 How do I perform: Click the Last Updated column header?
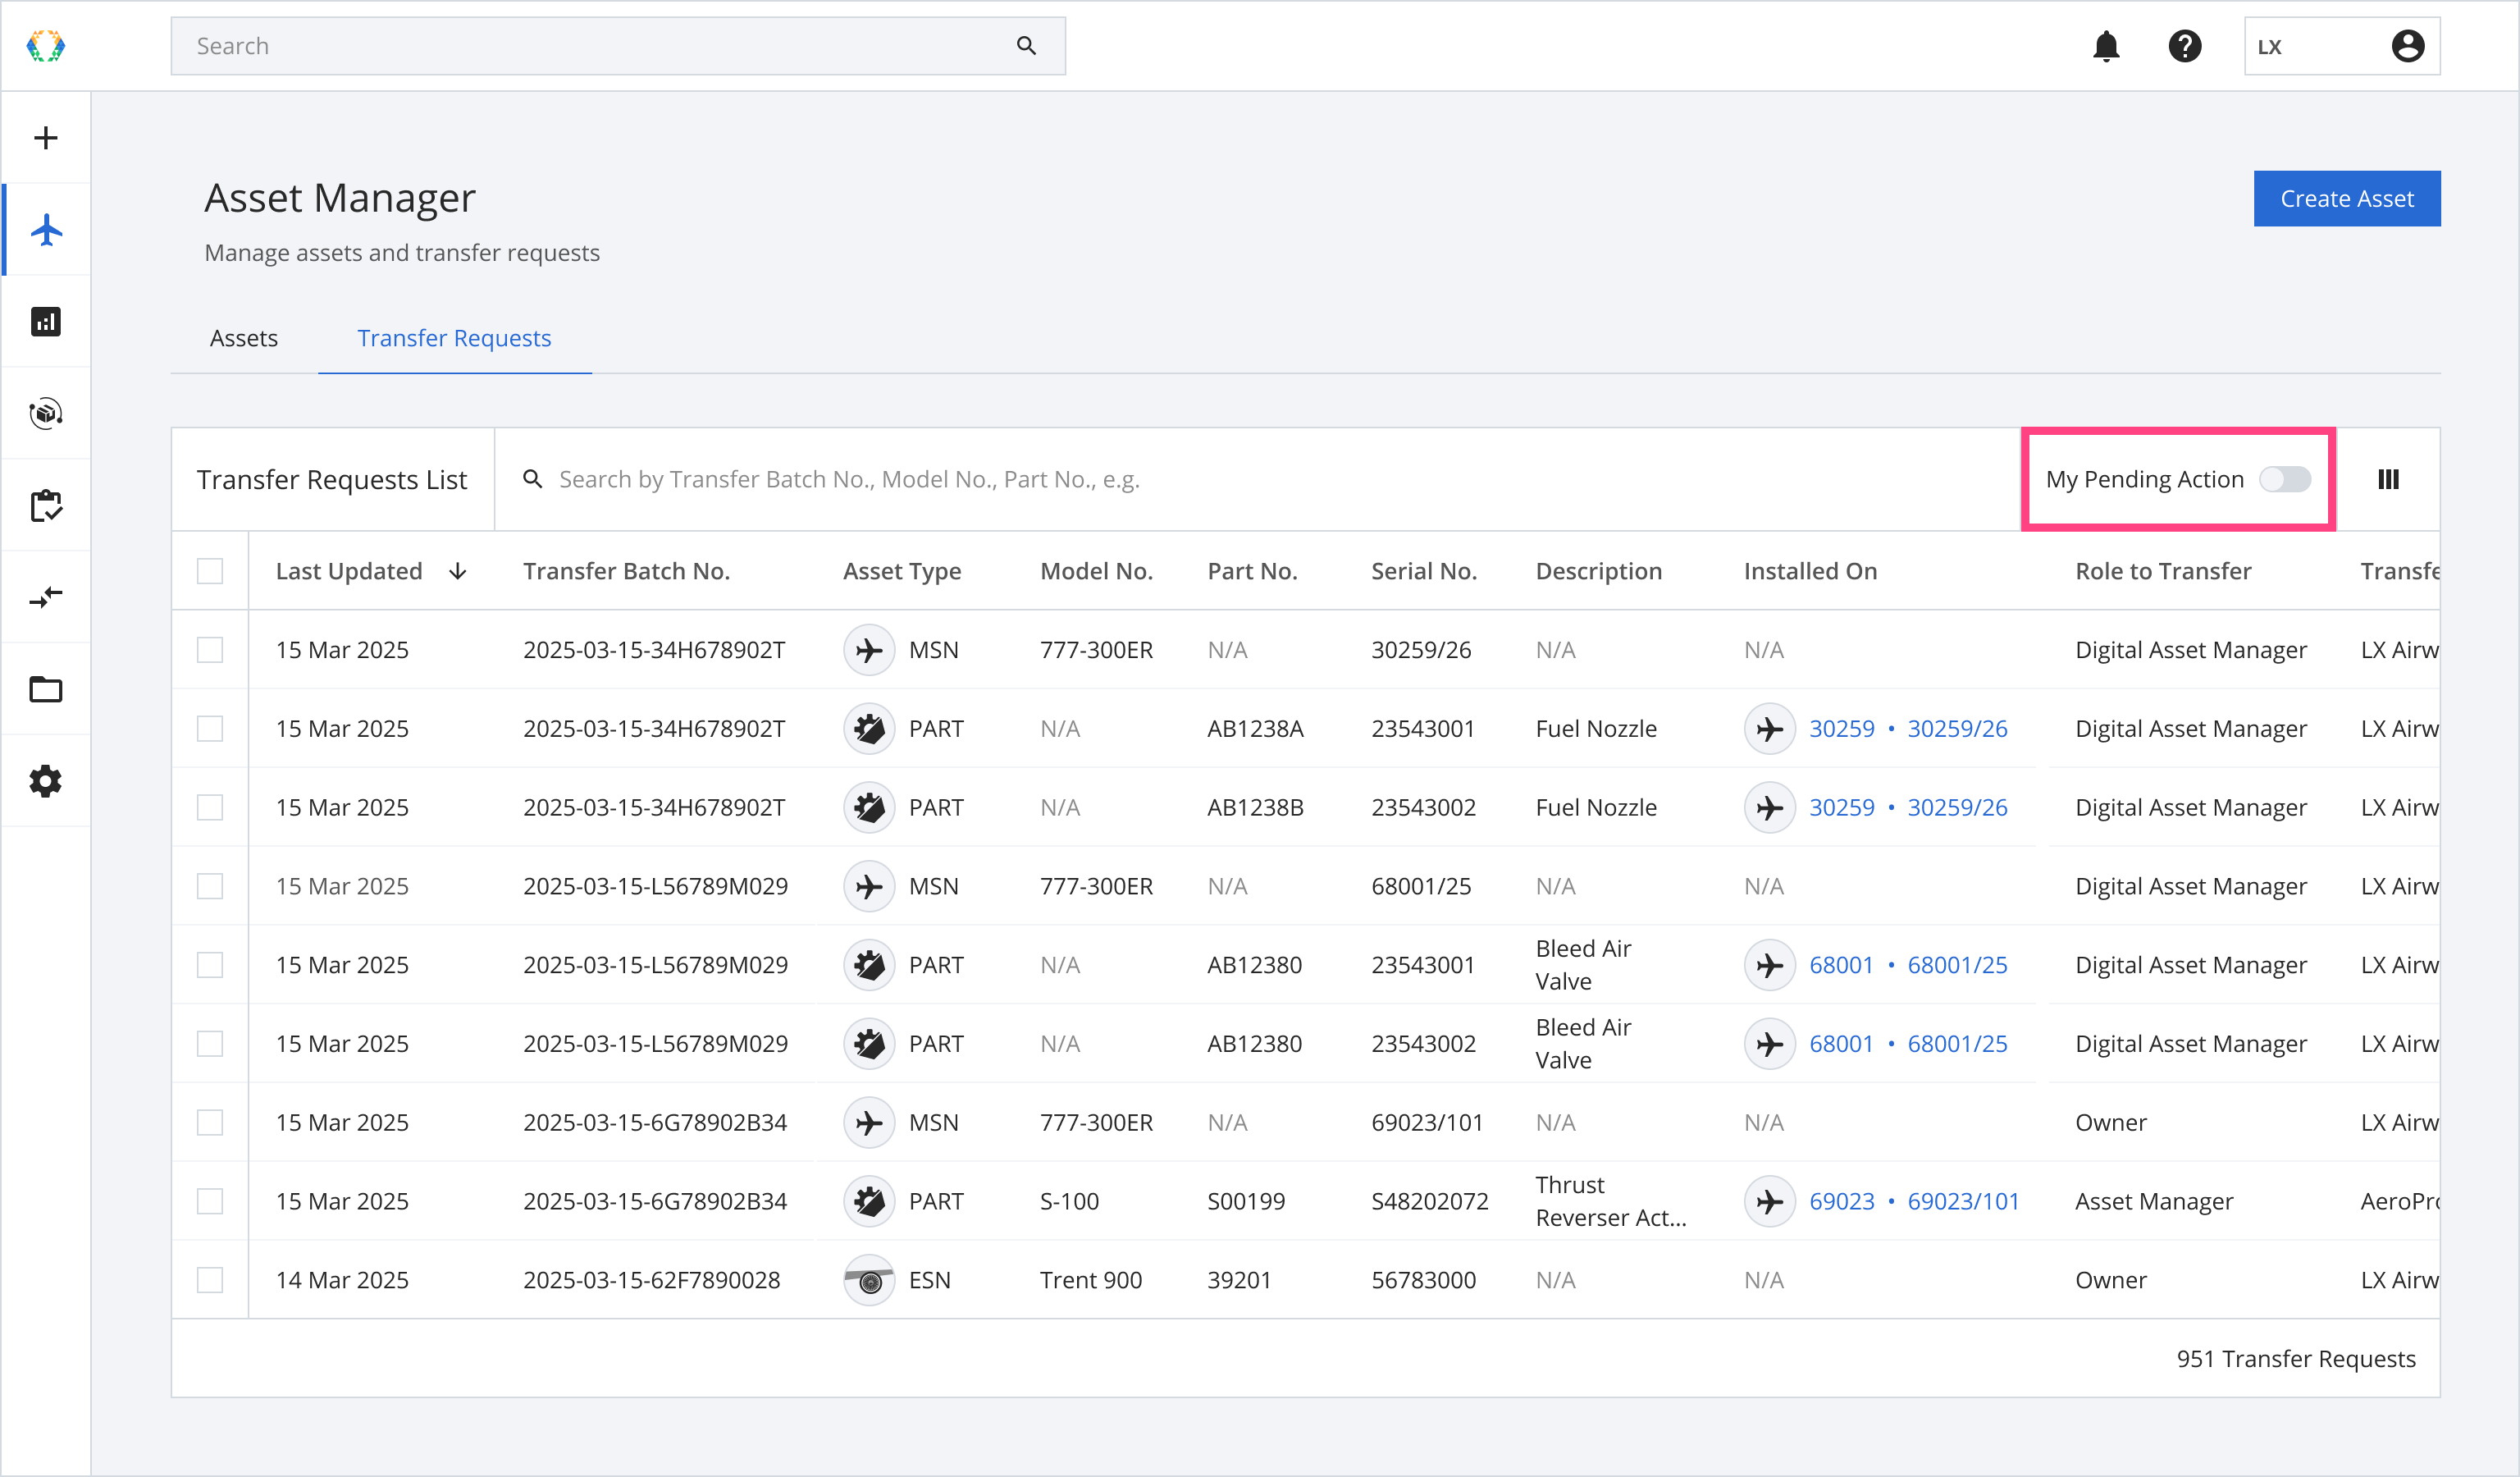pos(348,571)
